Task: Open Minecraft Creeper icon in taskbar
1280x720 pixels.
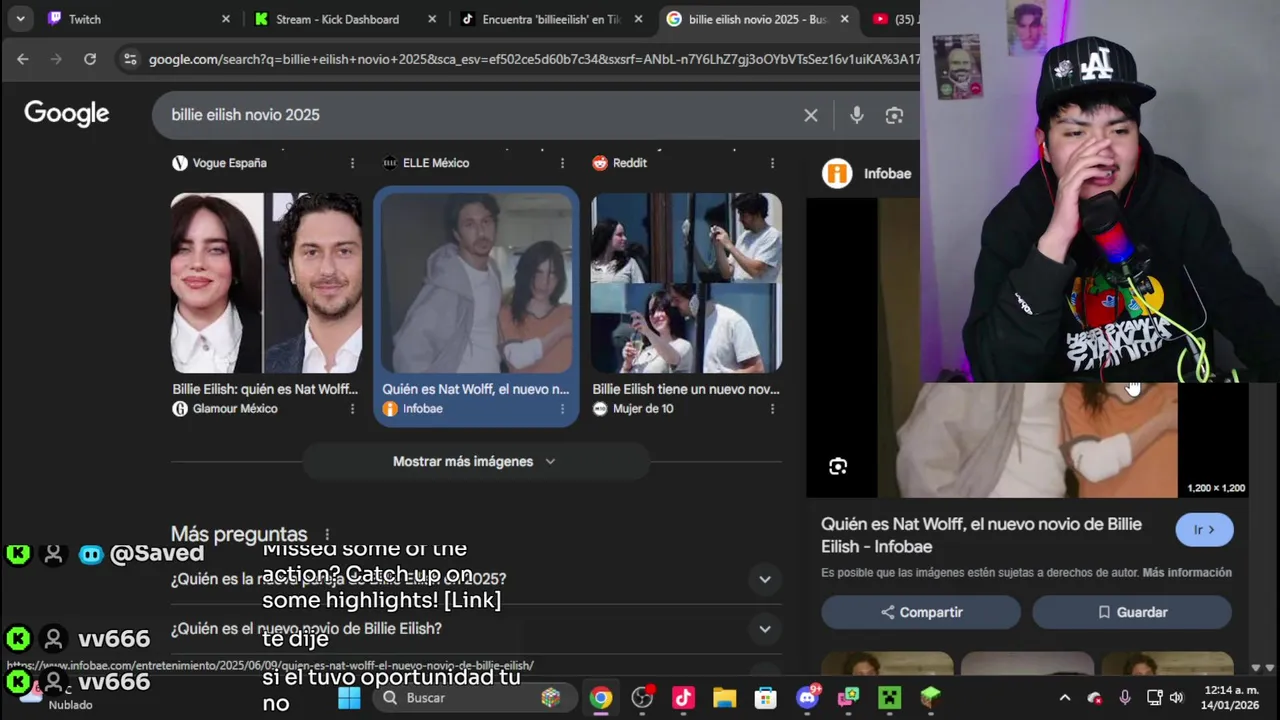Action: [889, 697]
